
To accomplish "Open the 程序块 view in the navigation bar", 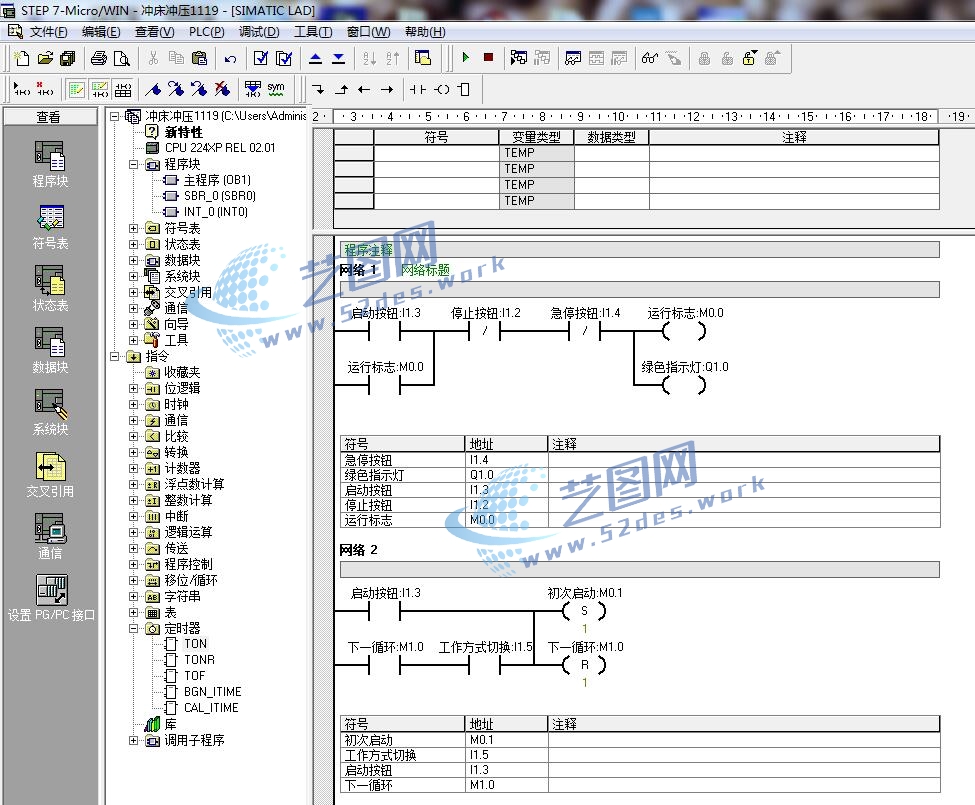I will tap(50, 164).
